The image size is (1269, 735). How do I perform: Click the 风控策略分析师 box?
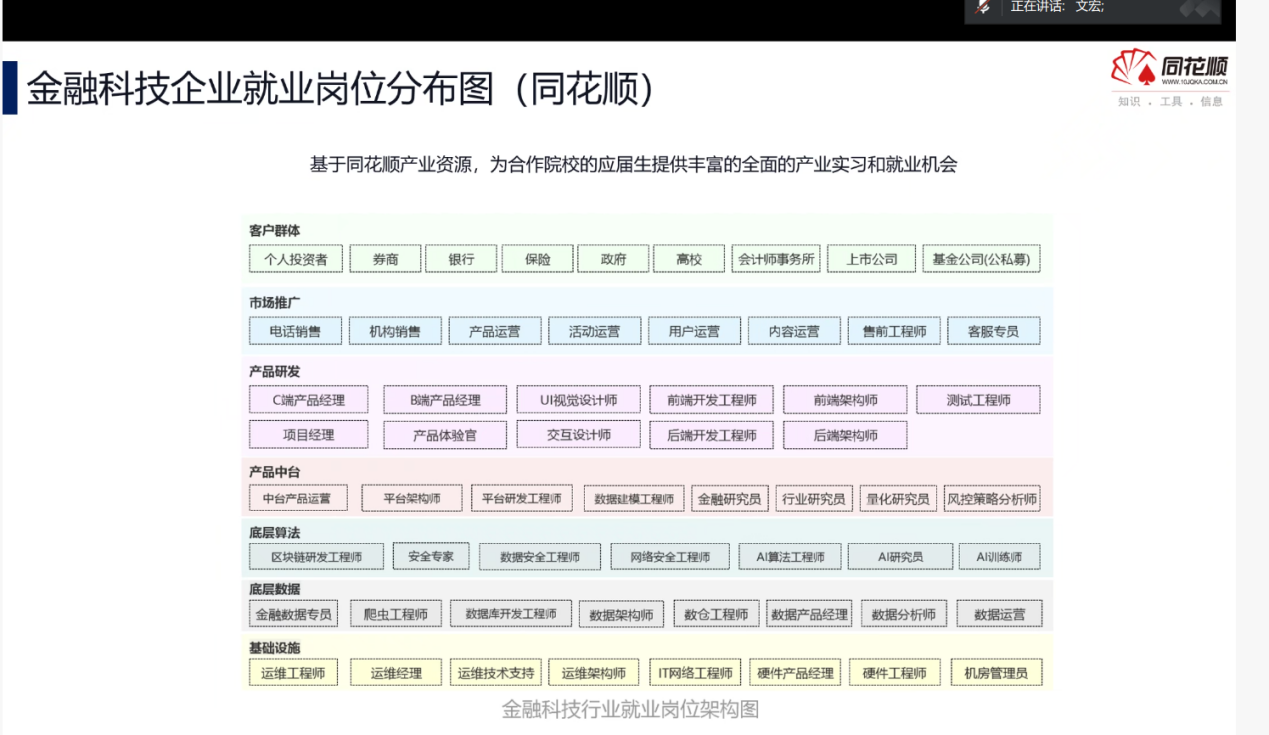991,498
